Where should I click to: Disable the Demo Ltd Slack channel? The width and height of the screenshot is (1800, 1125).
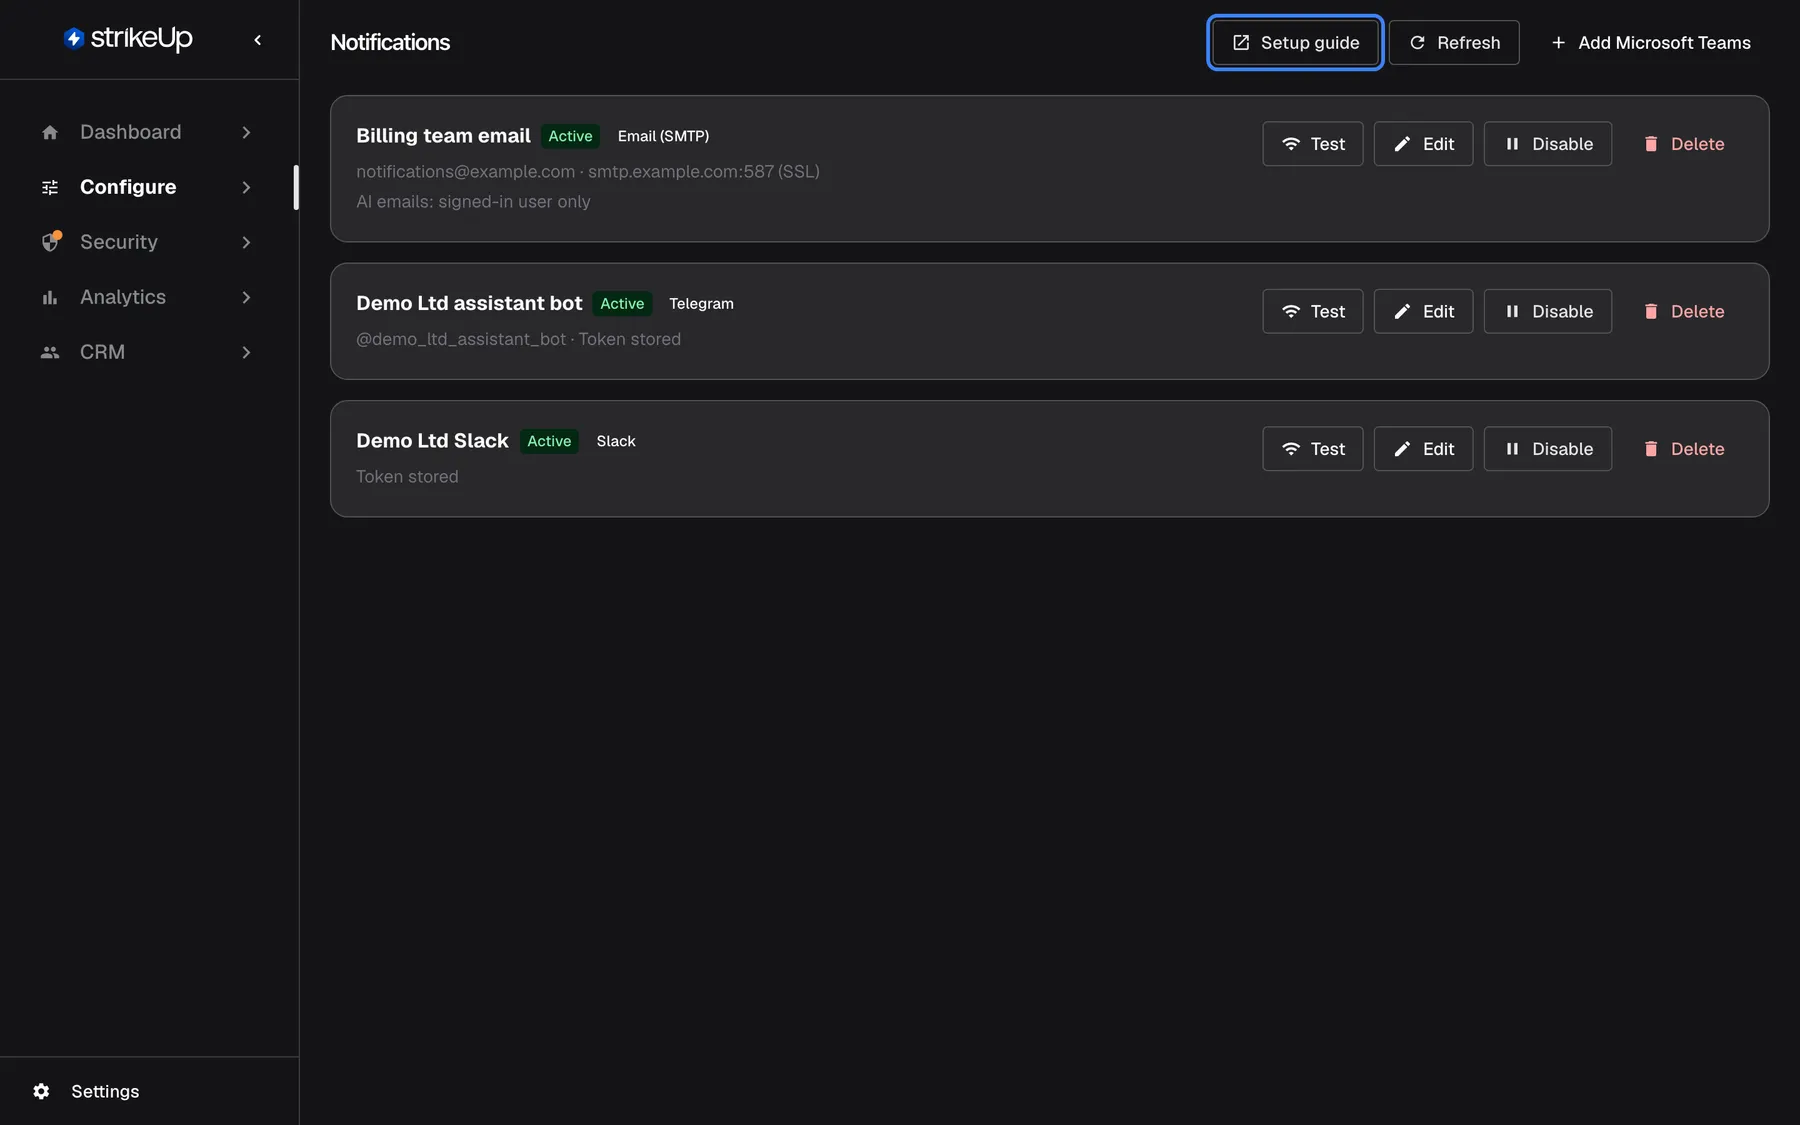(1548, 449)
